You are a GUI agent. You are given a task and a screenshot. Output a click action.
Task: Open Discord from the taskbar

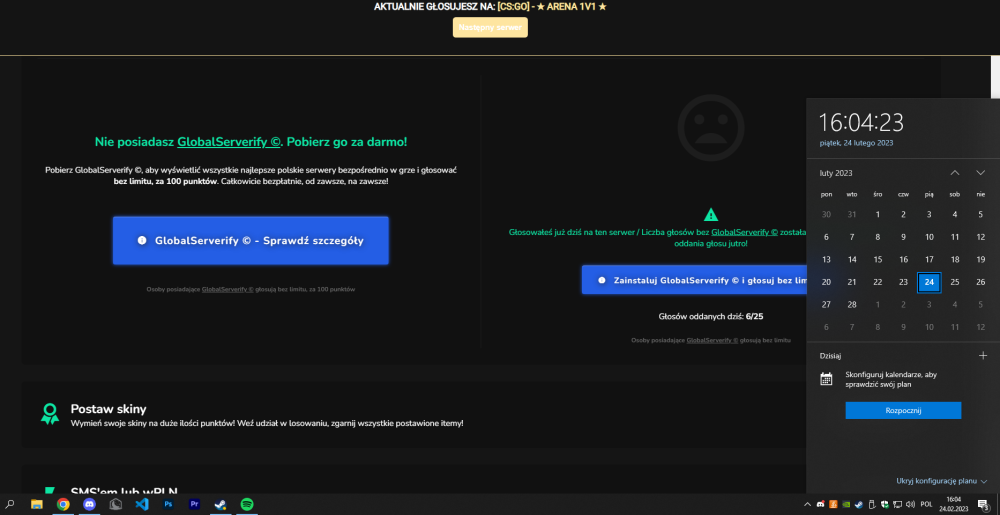[89, 504]
